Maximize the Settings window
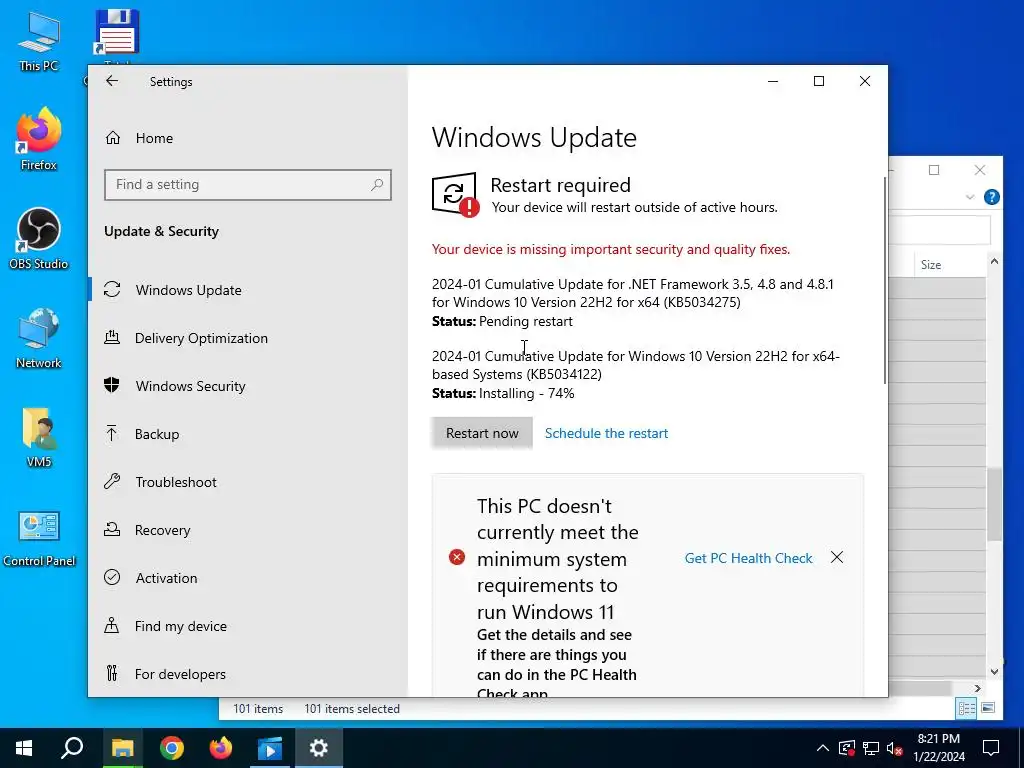Viewport: 1024px width, 768px height. [x=819, y=81]
